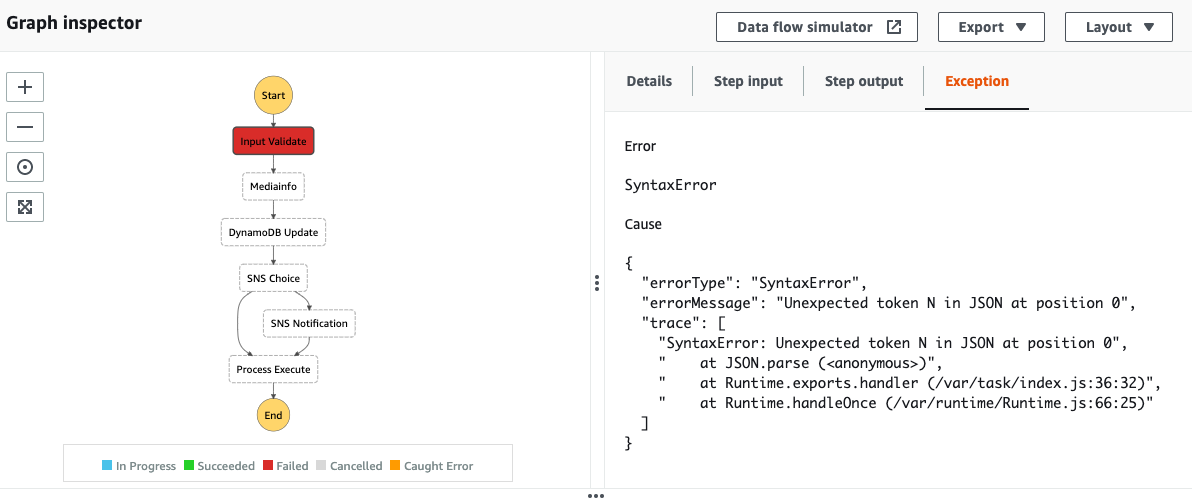The image size is (1192, 500).
Task: Click the "errorType" JSON line
Action: [x=755, y=283]
